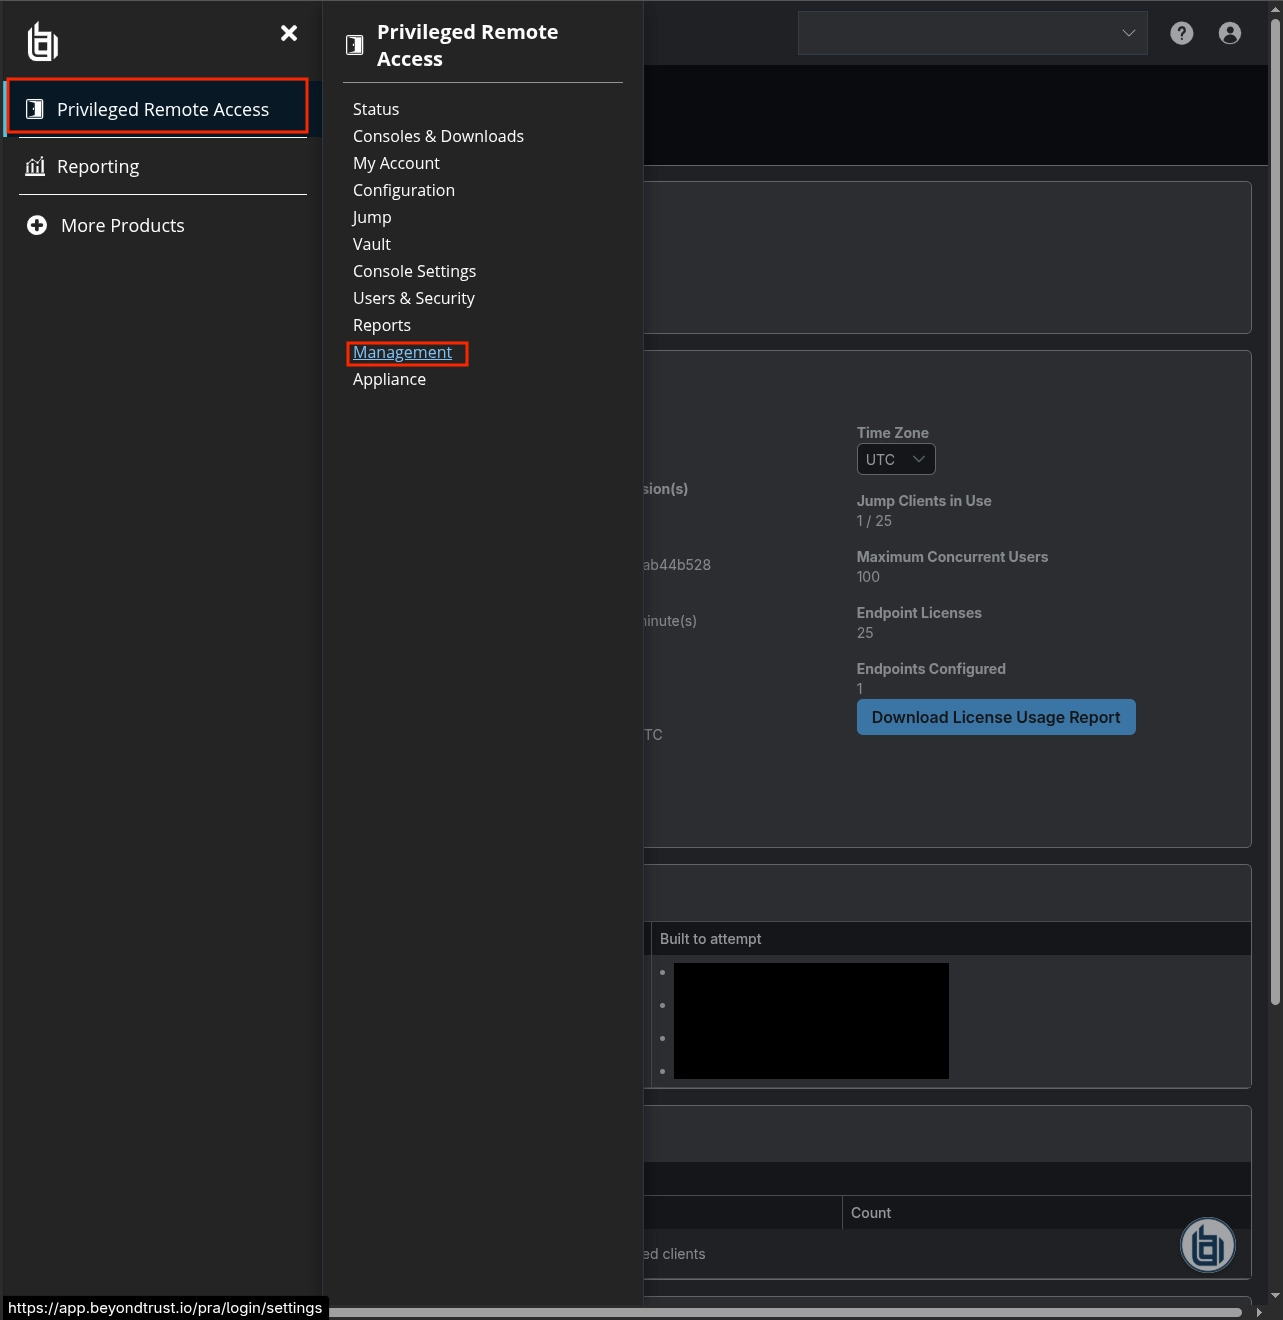Open Console Settings page
The width and height of the screenshot is (1283, 1320).
coord(414,271)
